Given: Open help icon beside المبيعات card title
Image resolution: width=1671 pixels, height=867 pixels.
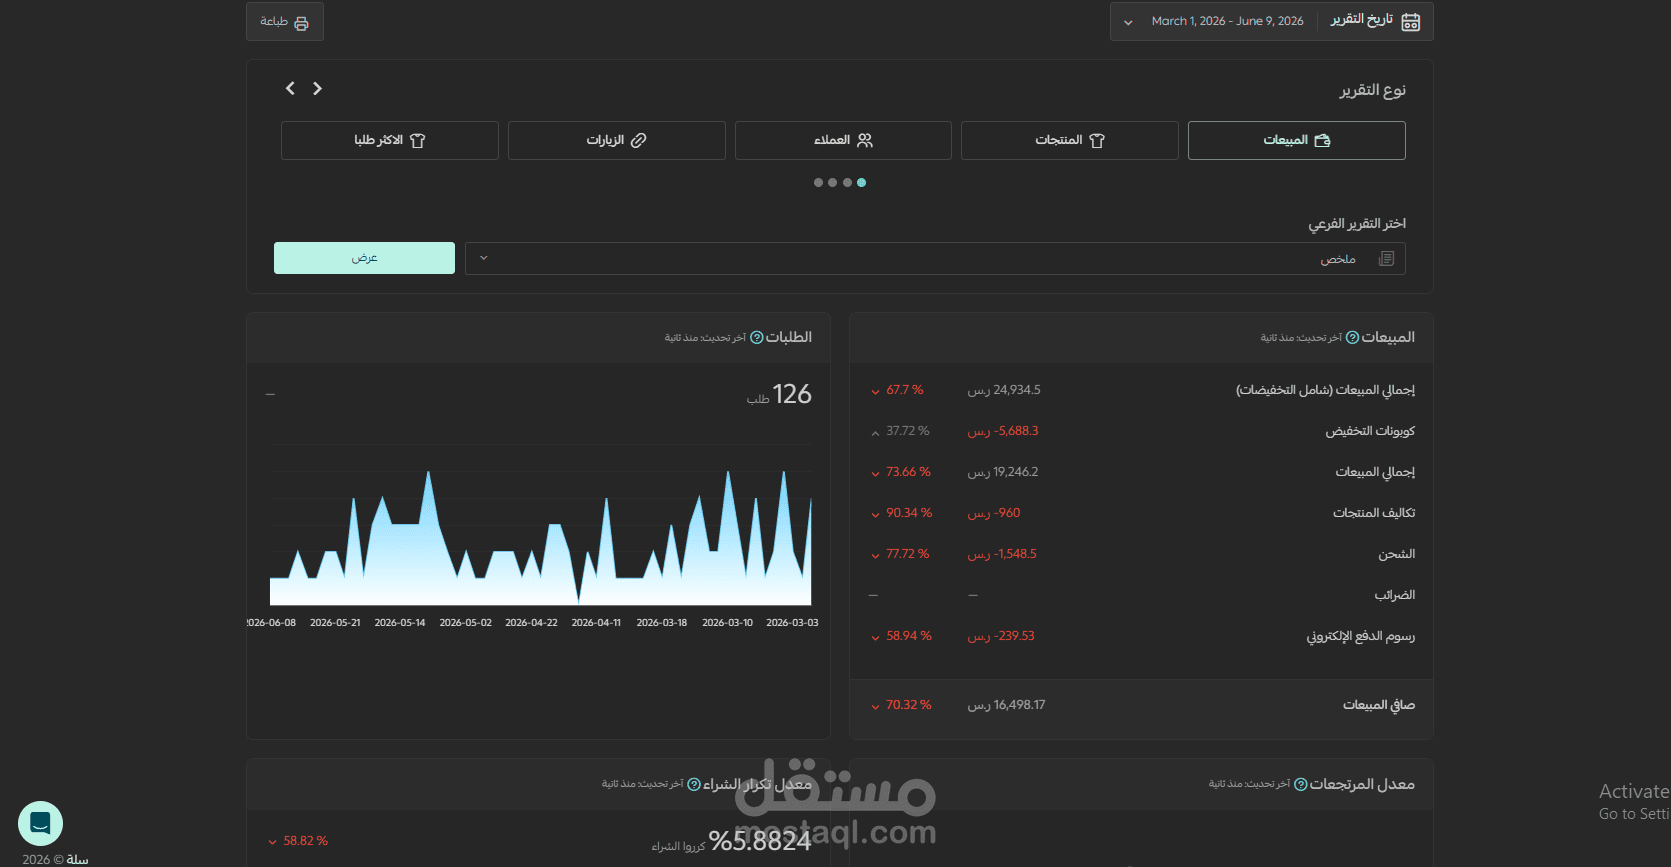Looking at the screenshot, I should coord(1352,338).
